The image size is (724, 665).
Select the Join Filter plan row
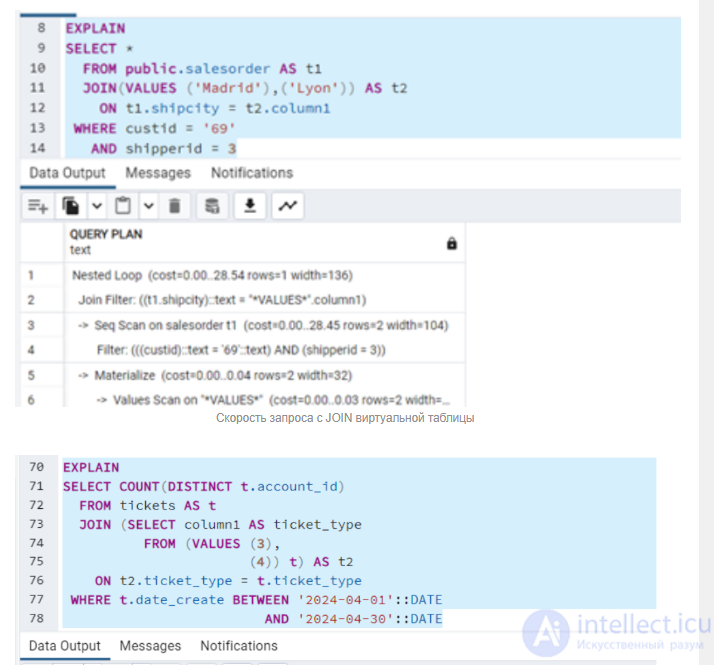[x=265, y=300]
